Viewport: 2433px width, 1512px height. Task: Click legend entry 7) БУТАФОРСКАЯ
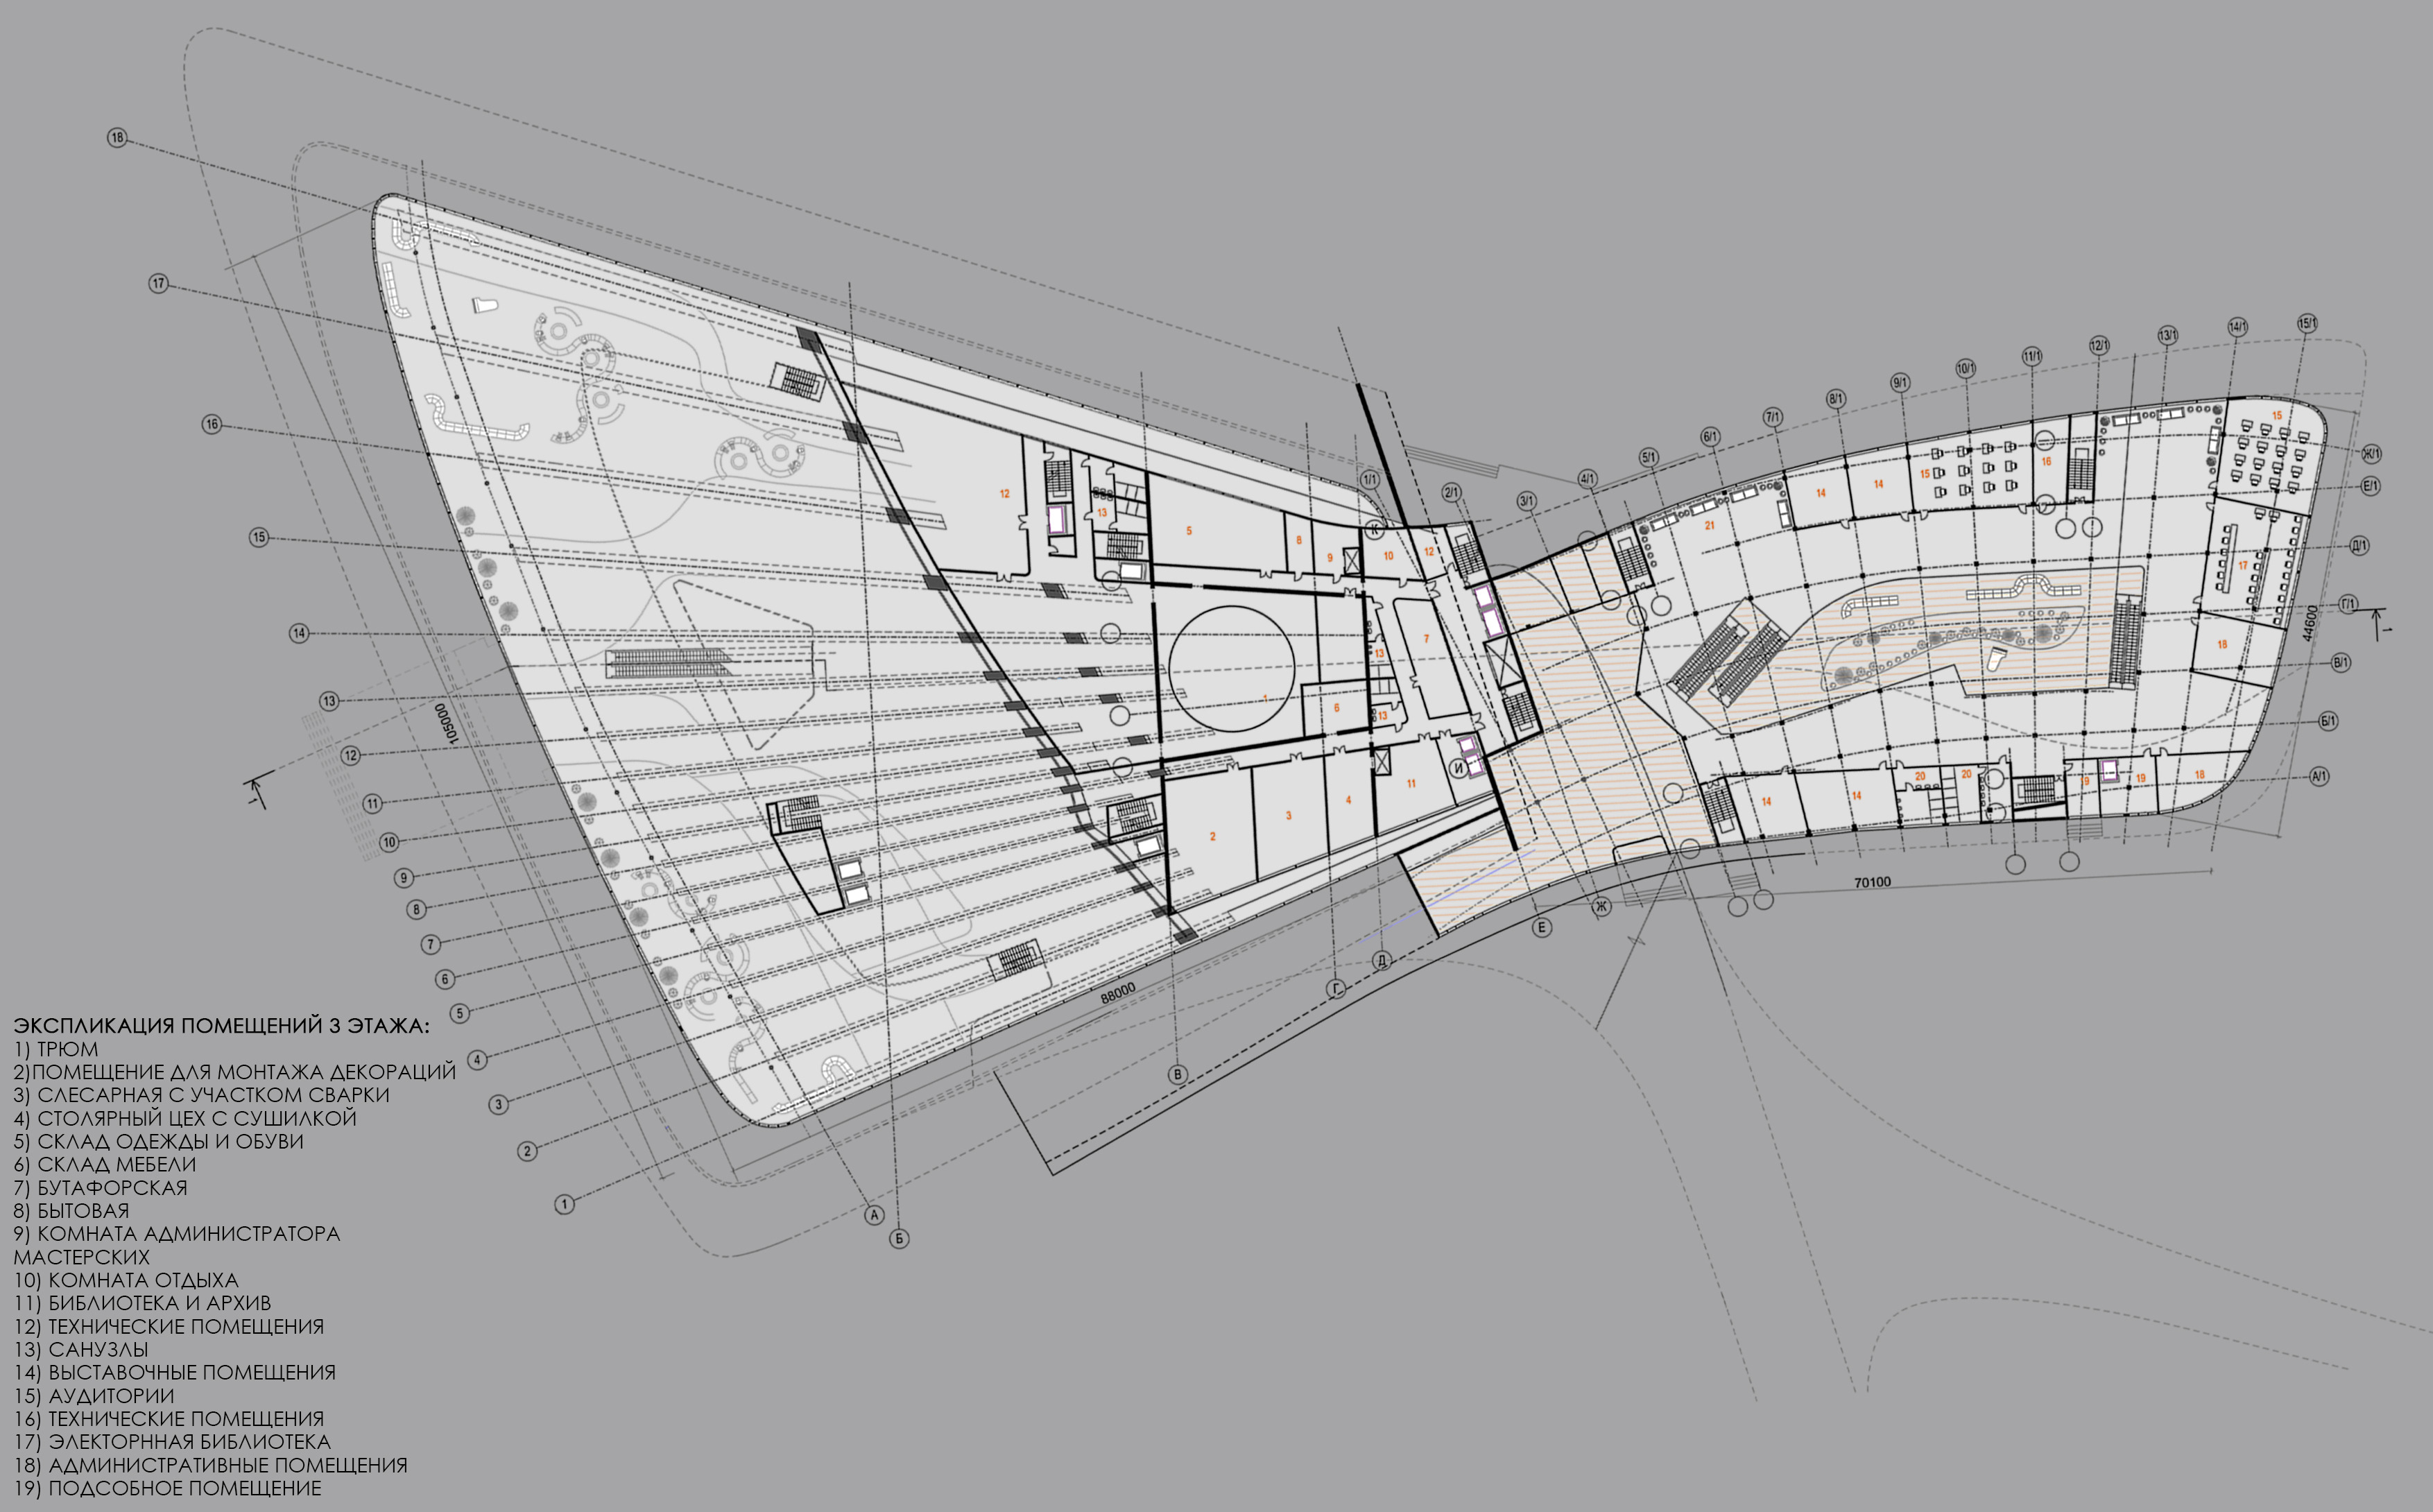click(x=101, y=1187)
